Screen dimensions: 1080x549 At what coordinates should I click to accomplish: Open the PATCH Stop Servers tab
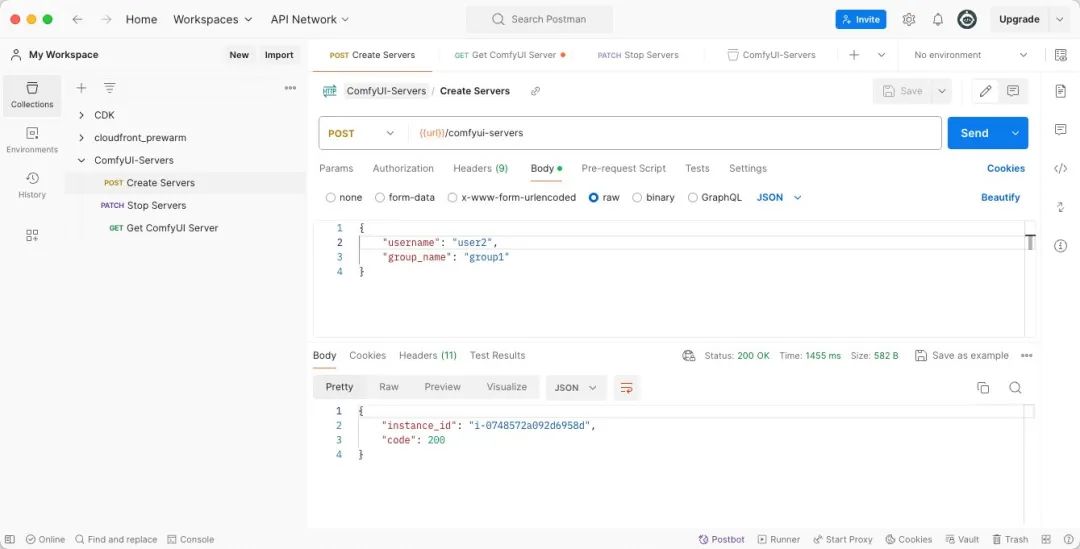click(x=638, y=55)
